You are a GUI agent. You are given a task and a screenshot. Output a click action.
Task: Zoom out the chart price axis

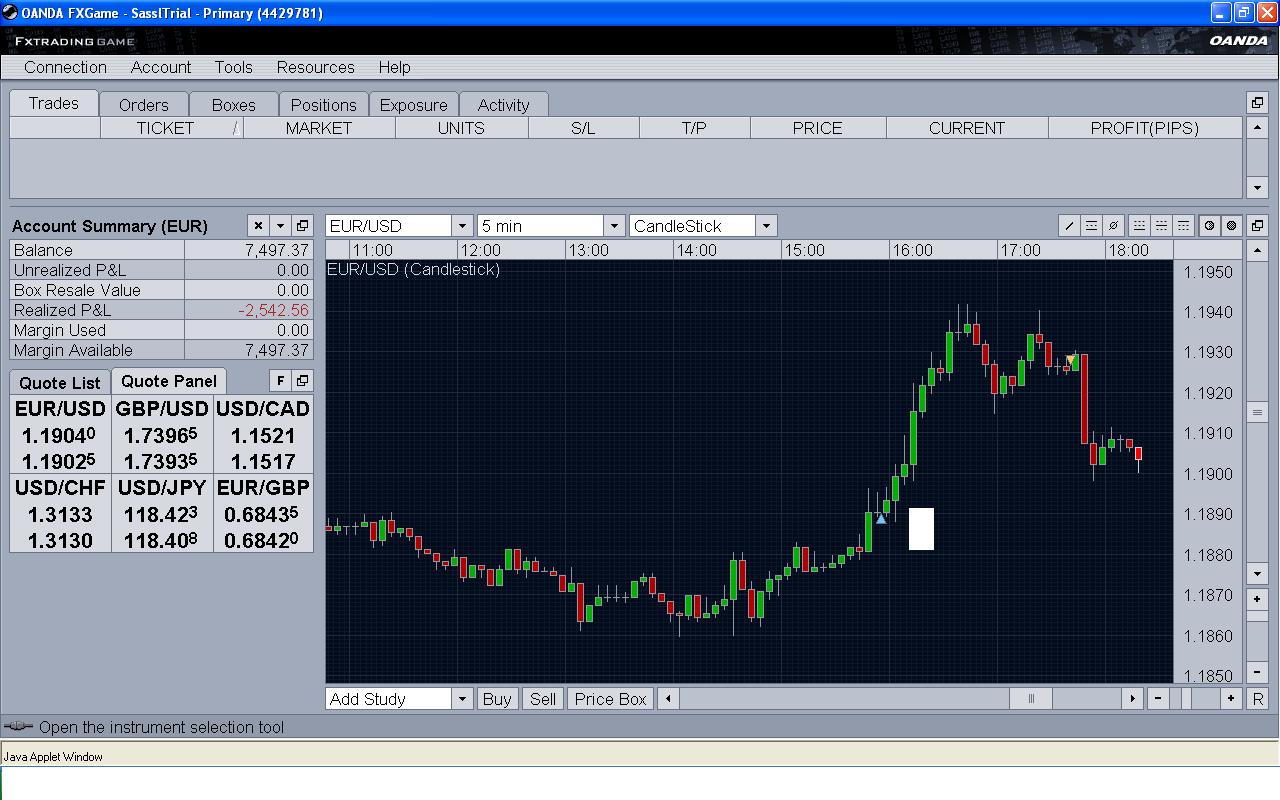(x=1258, y=673)
